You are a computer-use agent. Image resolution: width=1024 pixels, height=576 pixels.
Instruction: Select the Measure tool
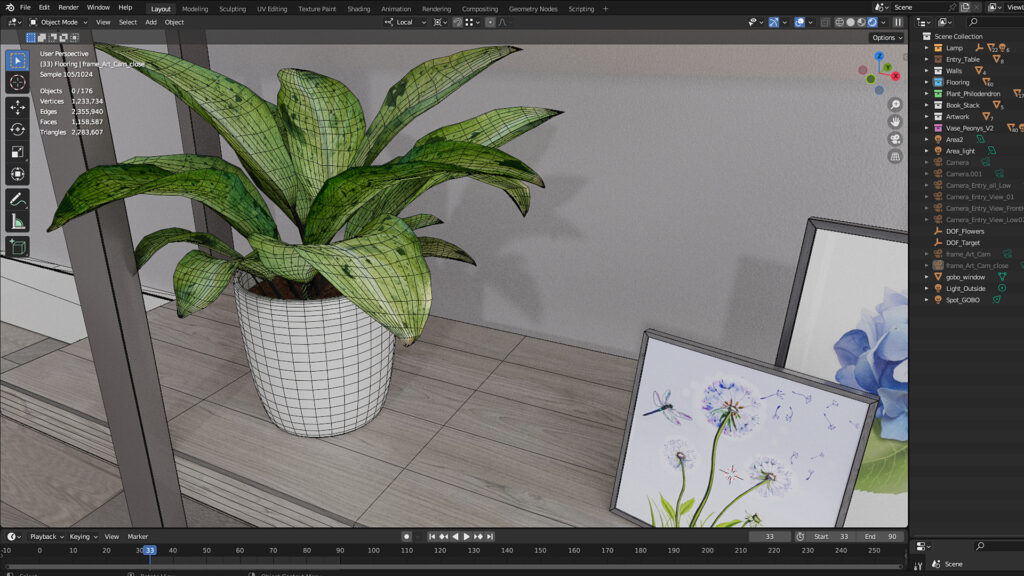17,222
